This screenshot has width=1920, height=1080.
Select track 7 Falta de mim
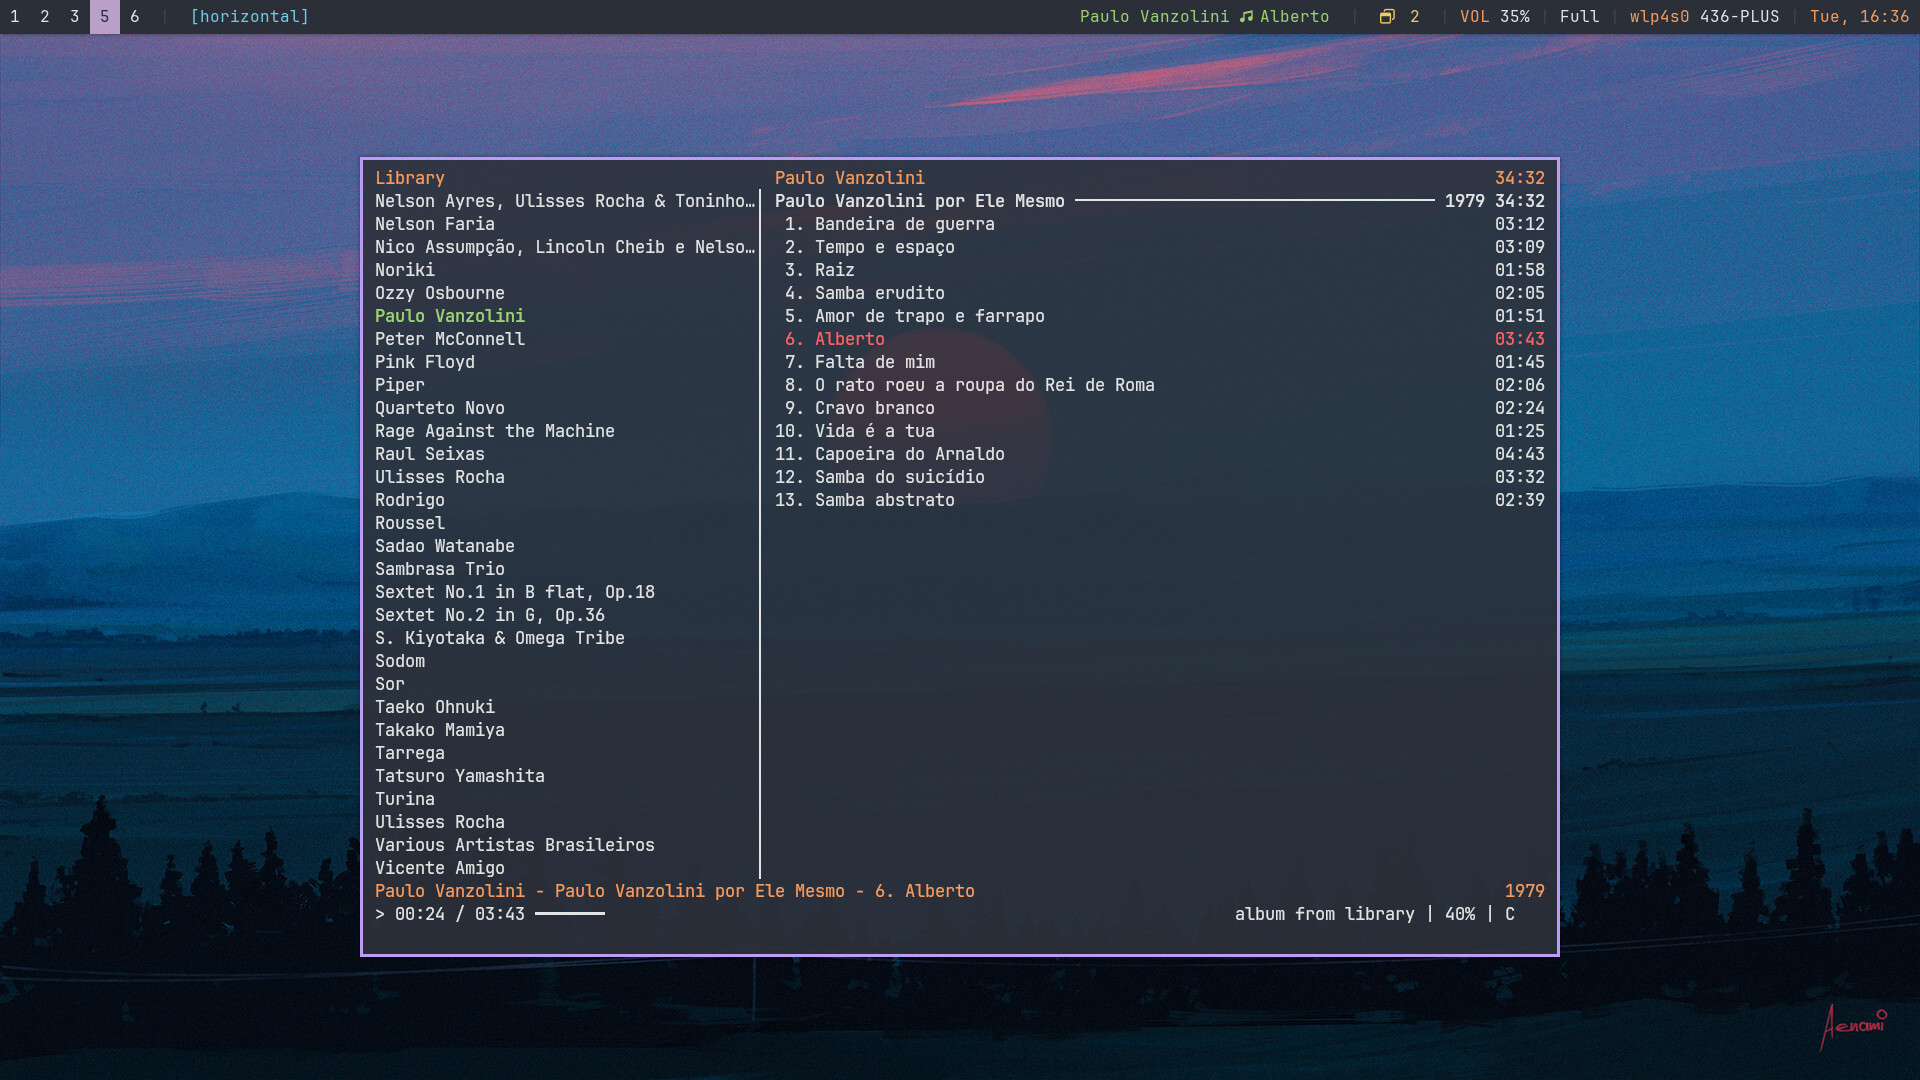1160,362
